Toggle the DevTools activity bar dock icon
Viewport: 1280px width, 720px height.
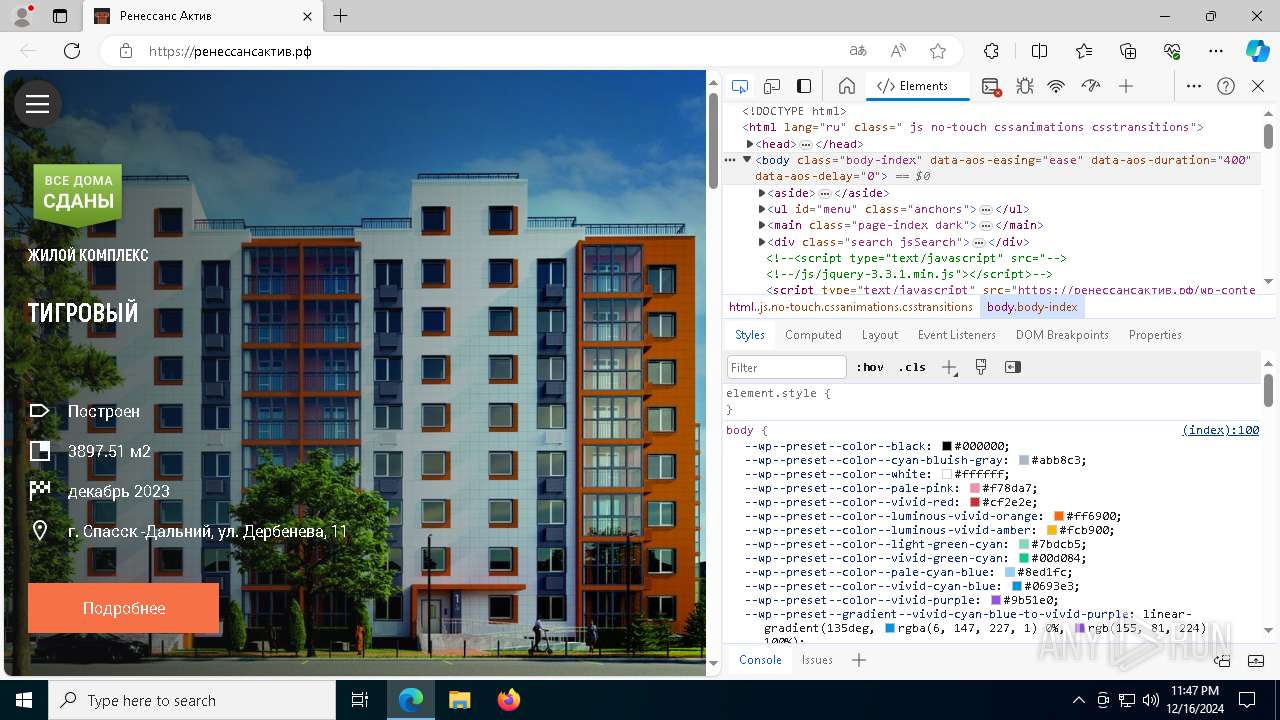(804, 86)
